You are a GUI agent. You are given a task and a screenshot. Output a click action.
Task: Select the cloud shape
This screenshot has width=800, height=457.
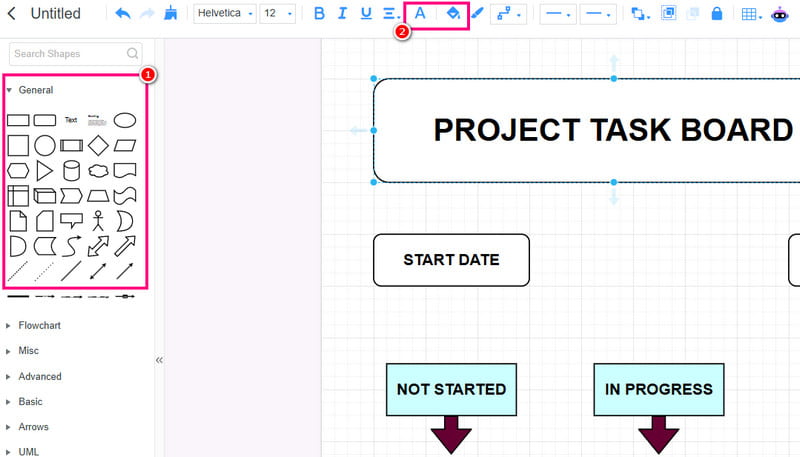point(98,170)
